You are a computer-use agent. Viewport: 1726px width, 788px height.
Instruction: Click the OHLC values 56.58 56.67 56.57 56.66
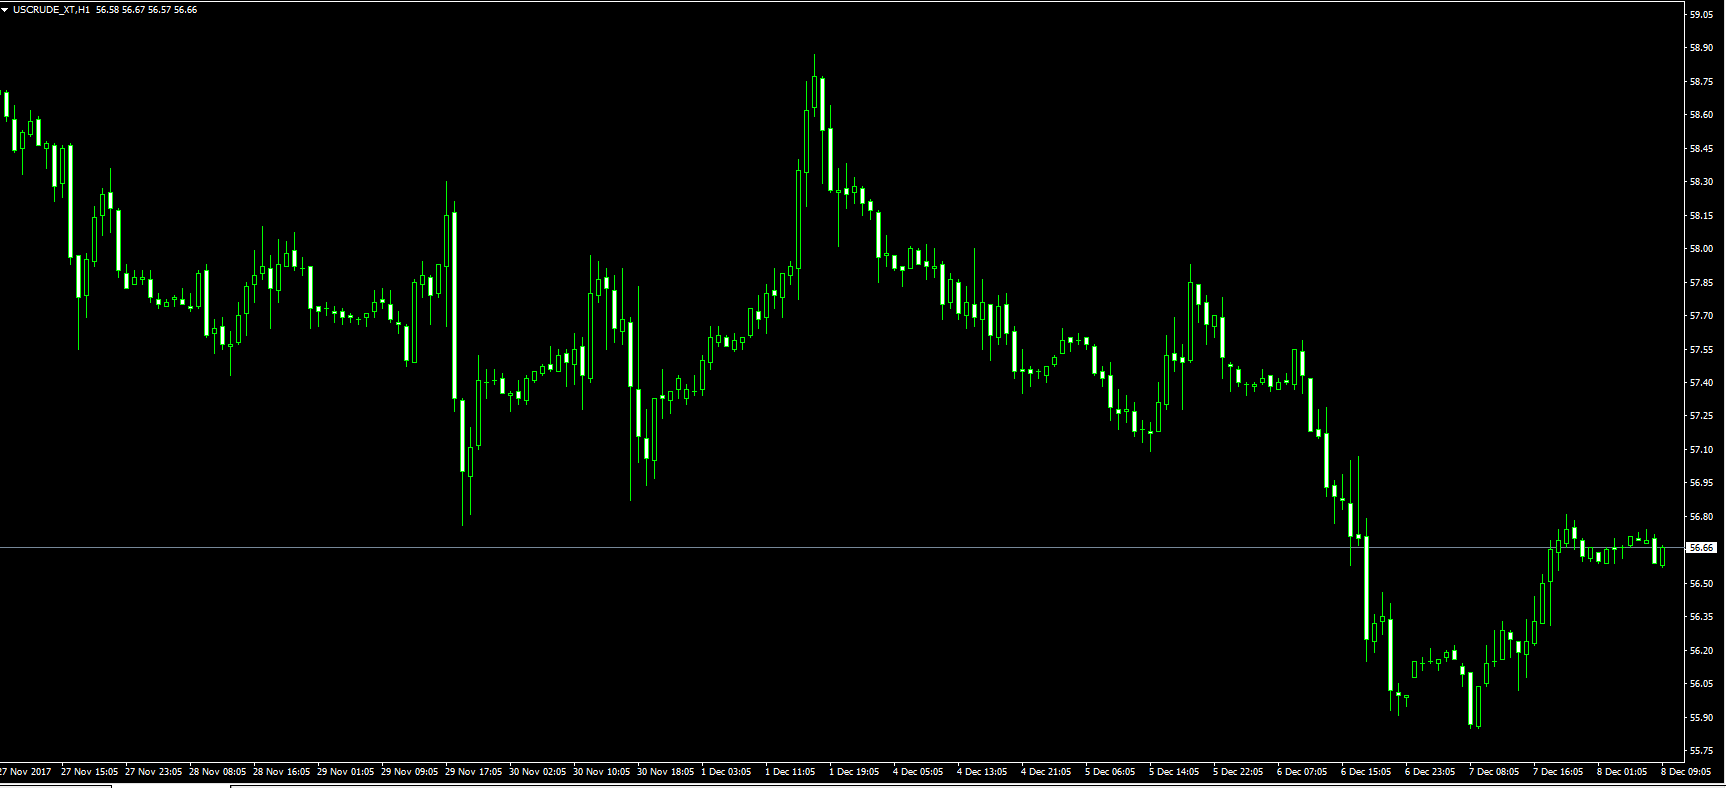(147, 10)
